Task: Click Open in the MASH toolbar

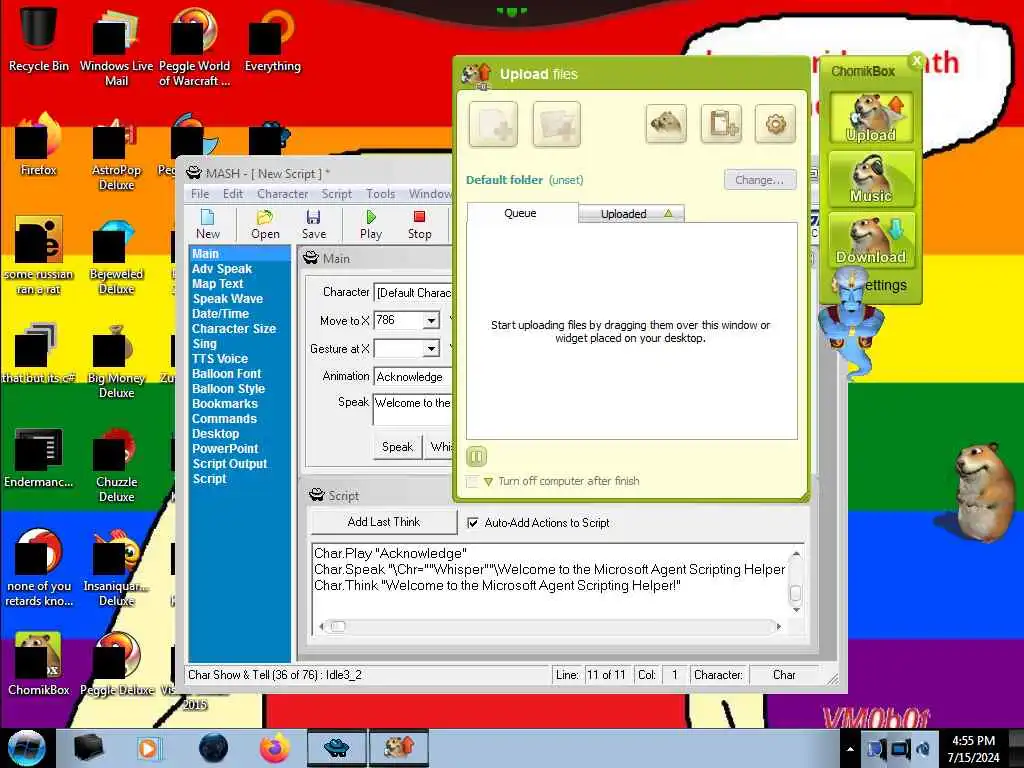Action: 265,225
